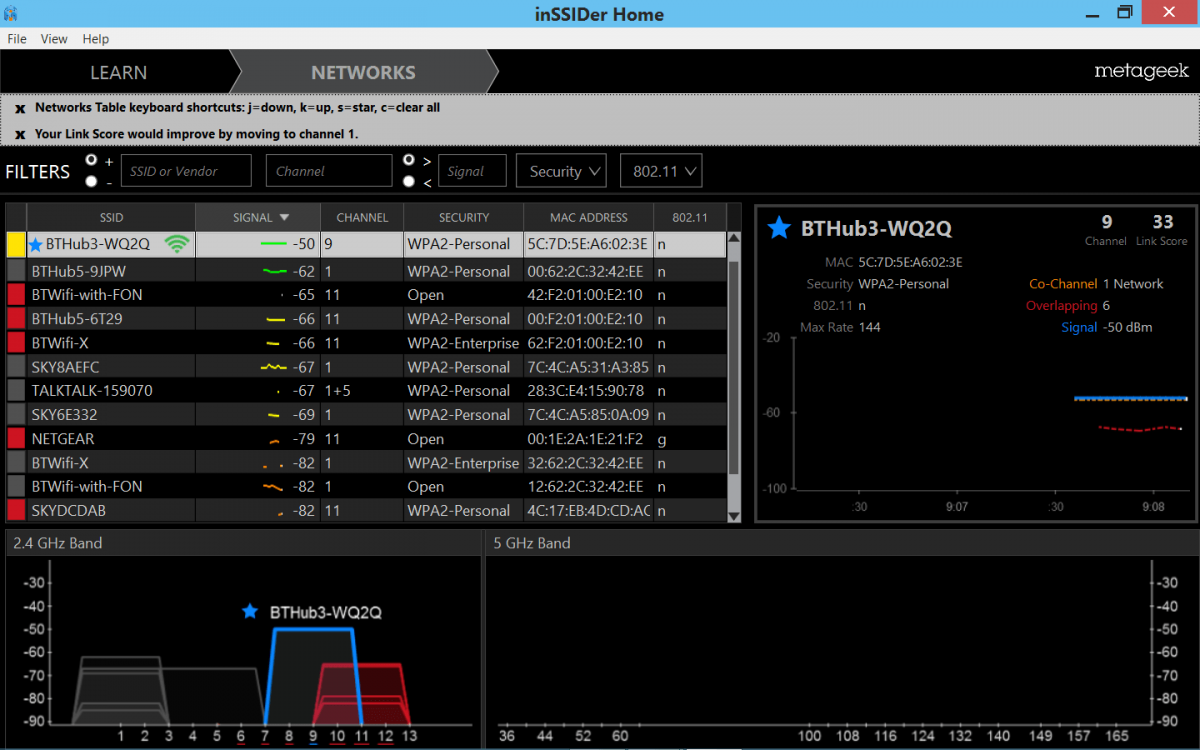
Task: Select the SKYDCDAB network name
Action: pos(68,510)
